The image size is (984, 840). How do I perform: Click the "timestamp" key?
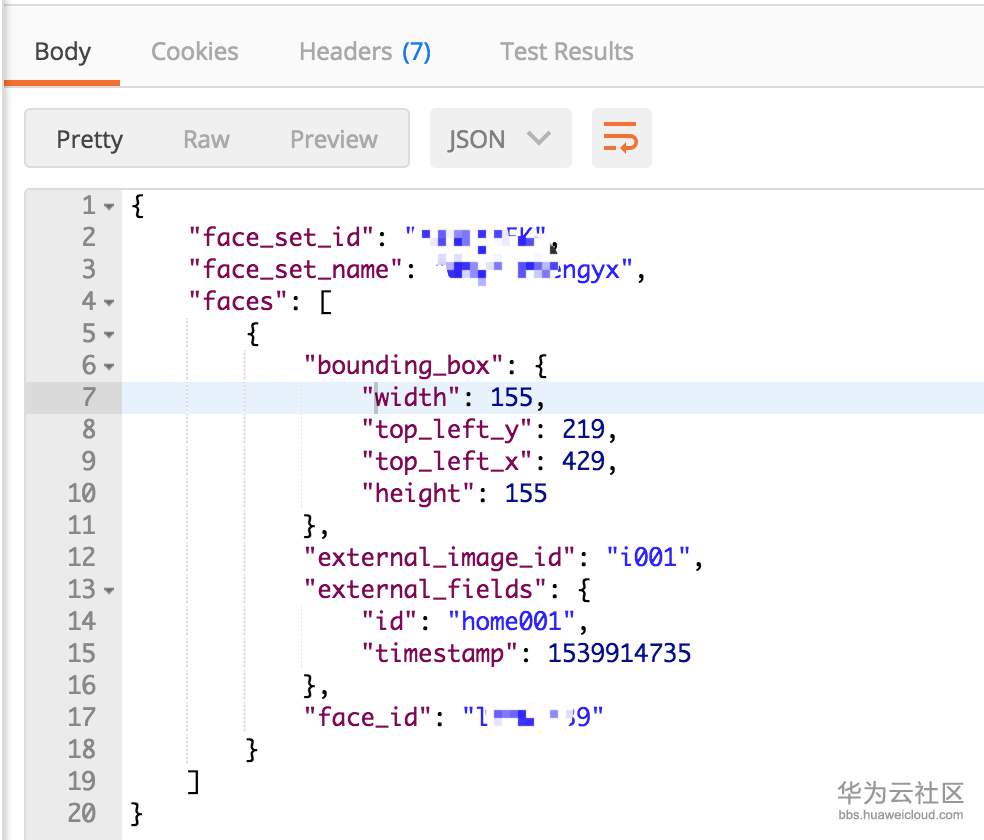click(439, 654)
